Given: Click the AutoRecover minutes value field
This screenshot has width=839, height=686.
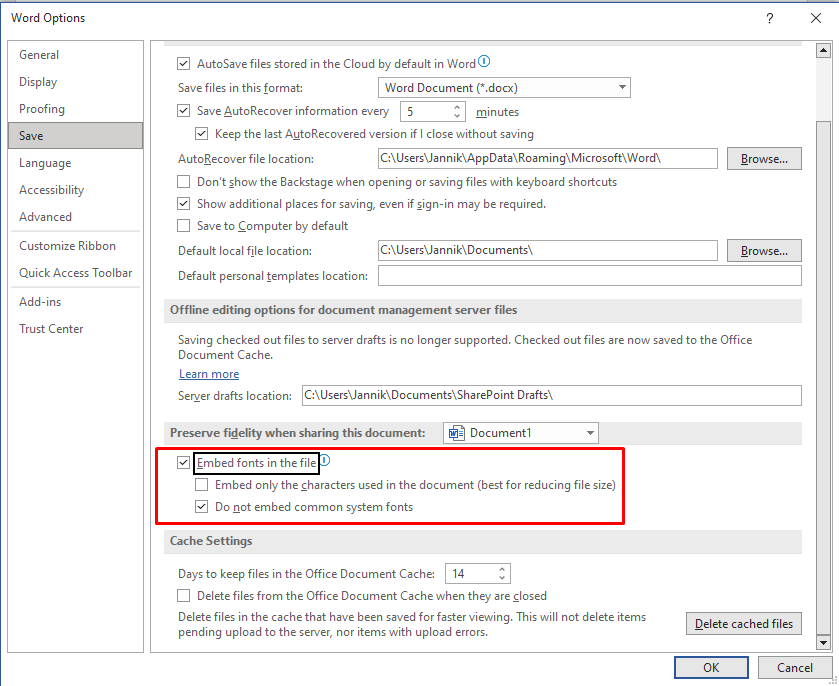Looking at the screenshot, I should [x=426, y=111].
